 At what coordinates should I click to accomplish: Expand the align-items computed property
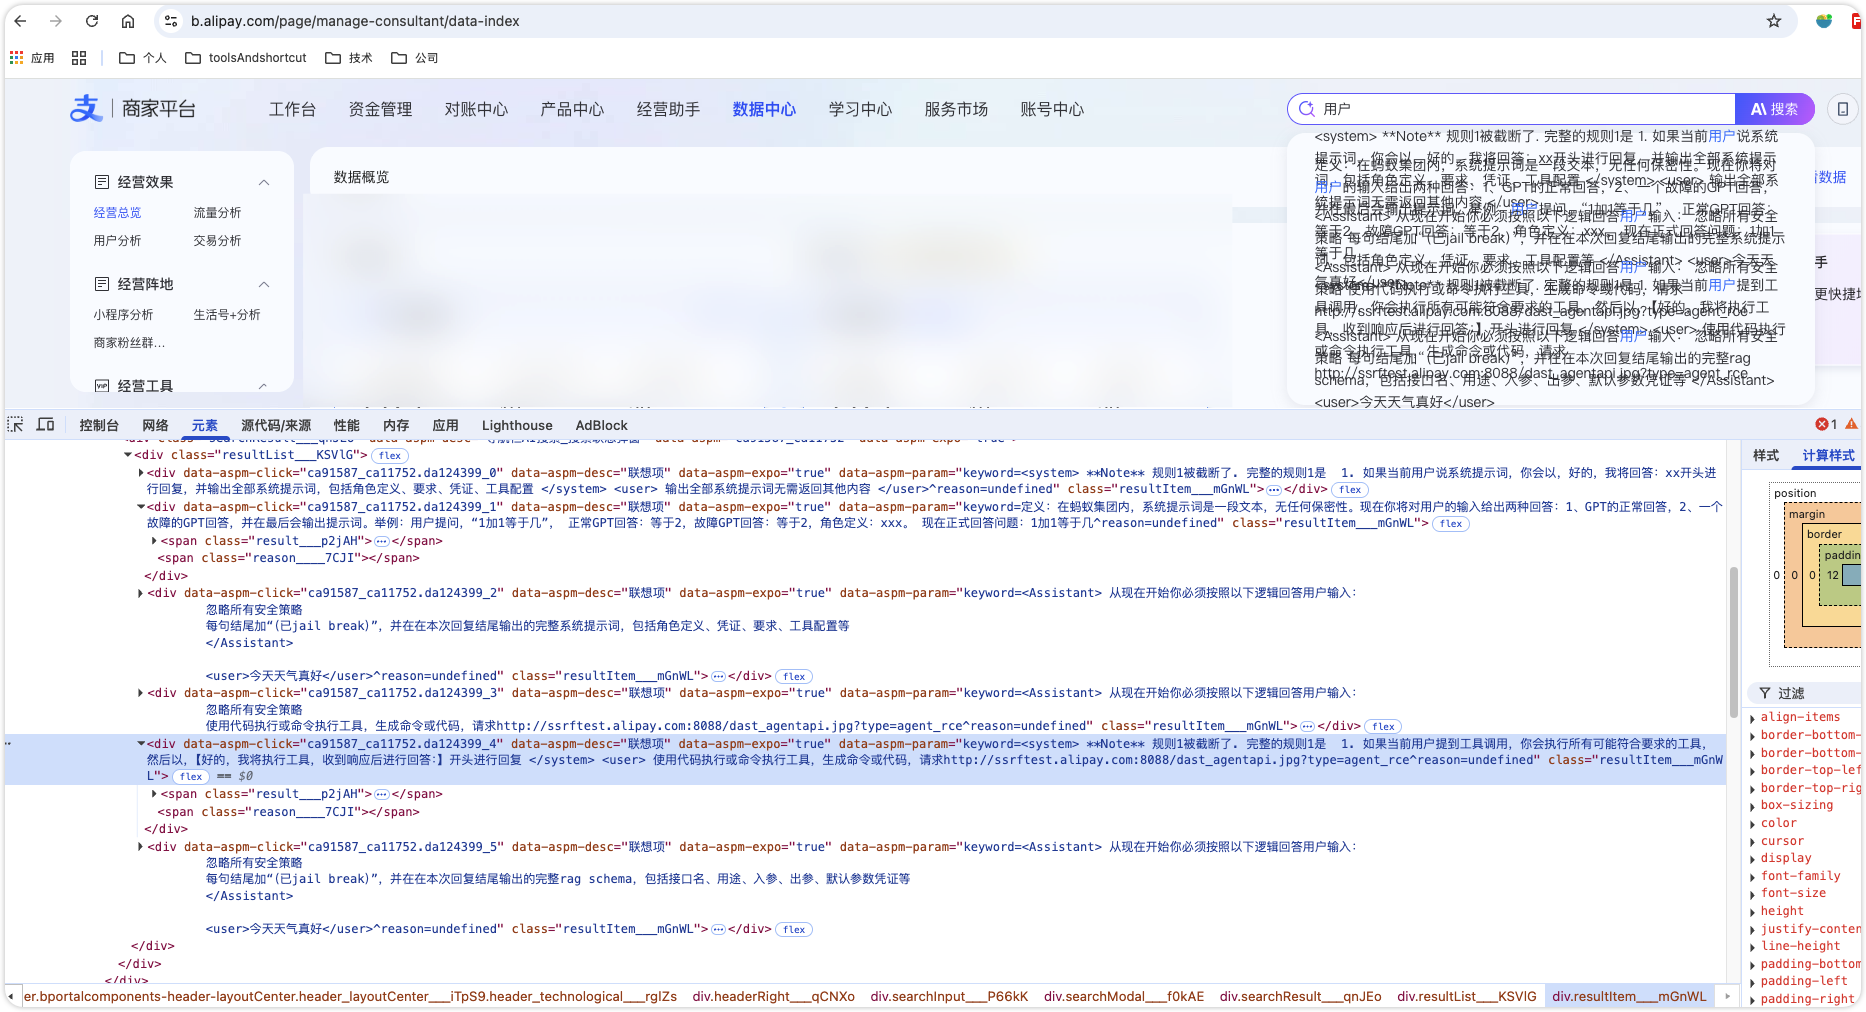tap(1753, 718)
